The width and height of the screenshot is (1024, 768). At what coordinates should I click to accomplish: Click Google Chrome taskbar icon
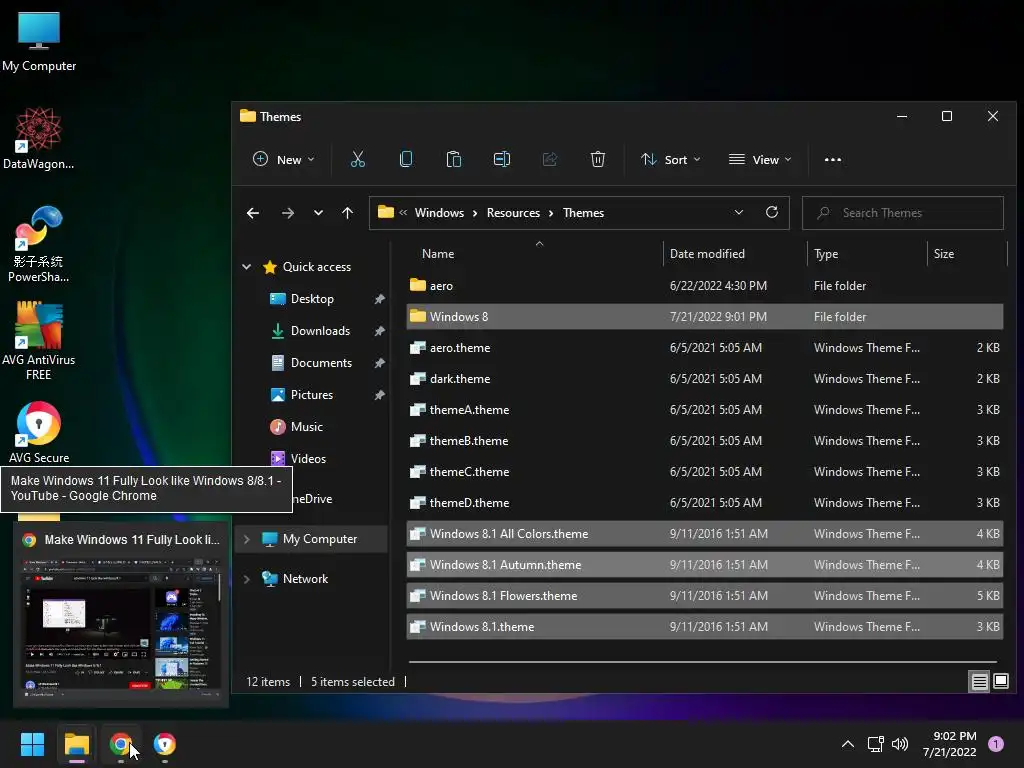121,744
